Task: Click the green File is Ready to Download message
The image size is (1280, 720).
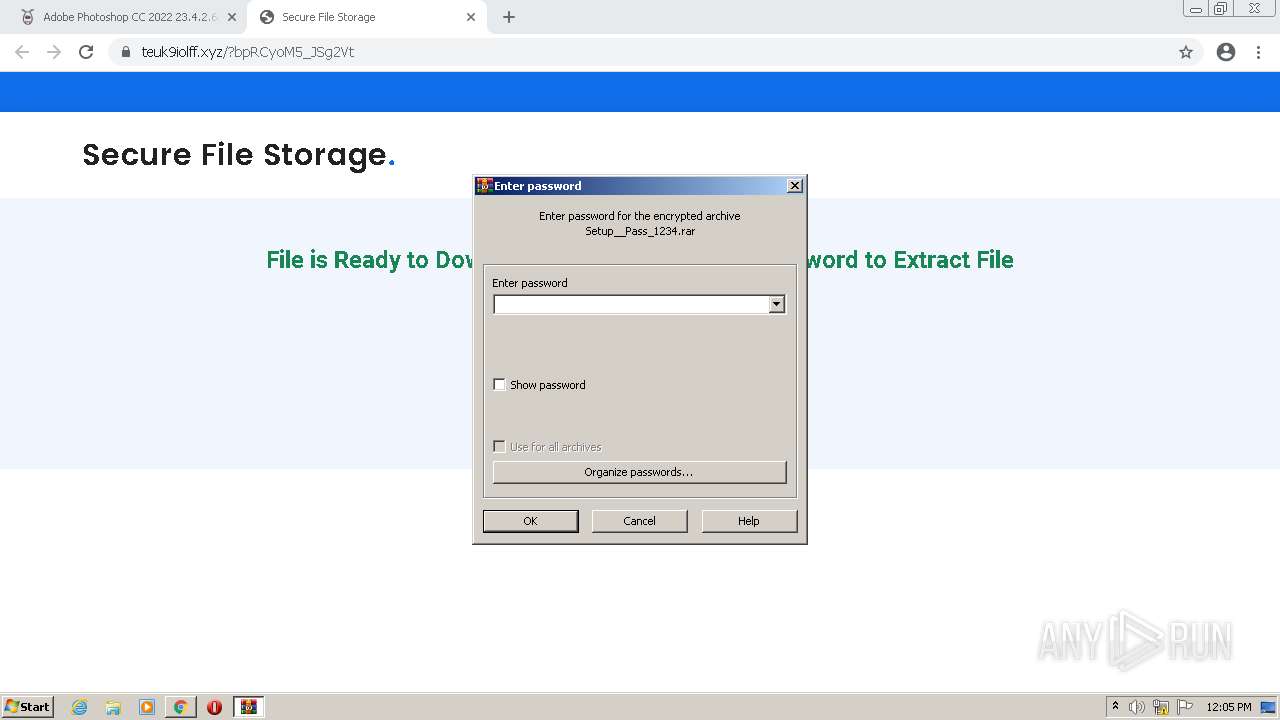Action: 640,260
